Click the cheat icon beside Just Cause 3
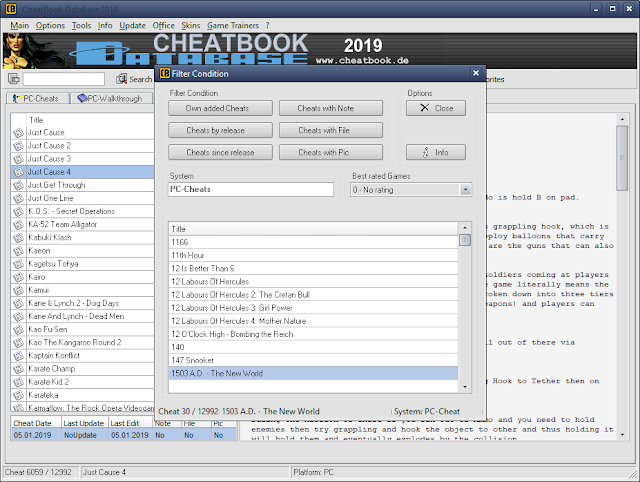The width and height of the screenshot is (640, 482). (18, 159)
